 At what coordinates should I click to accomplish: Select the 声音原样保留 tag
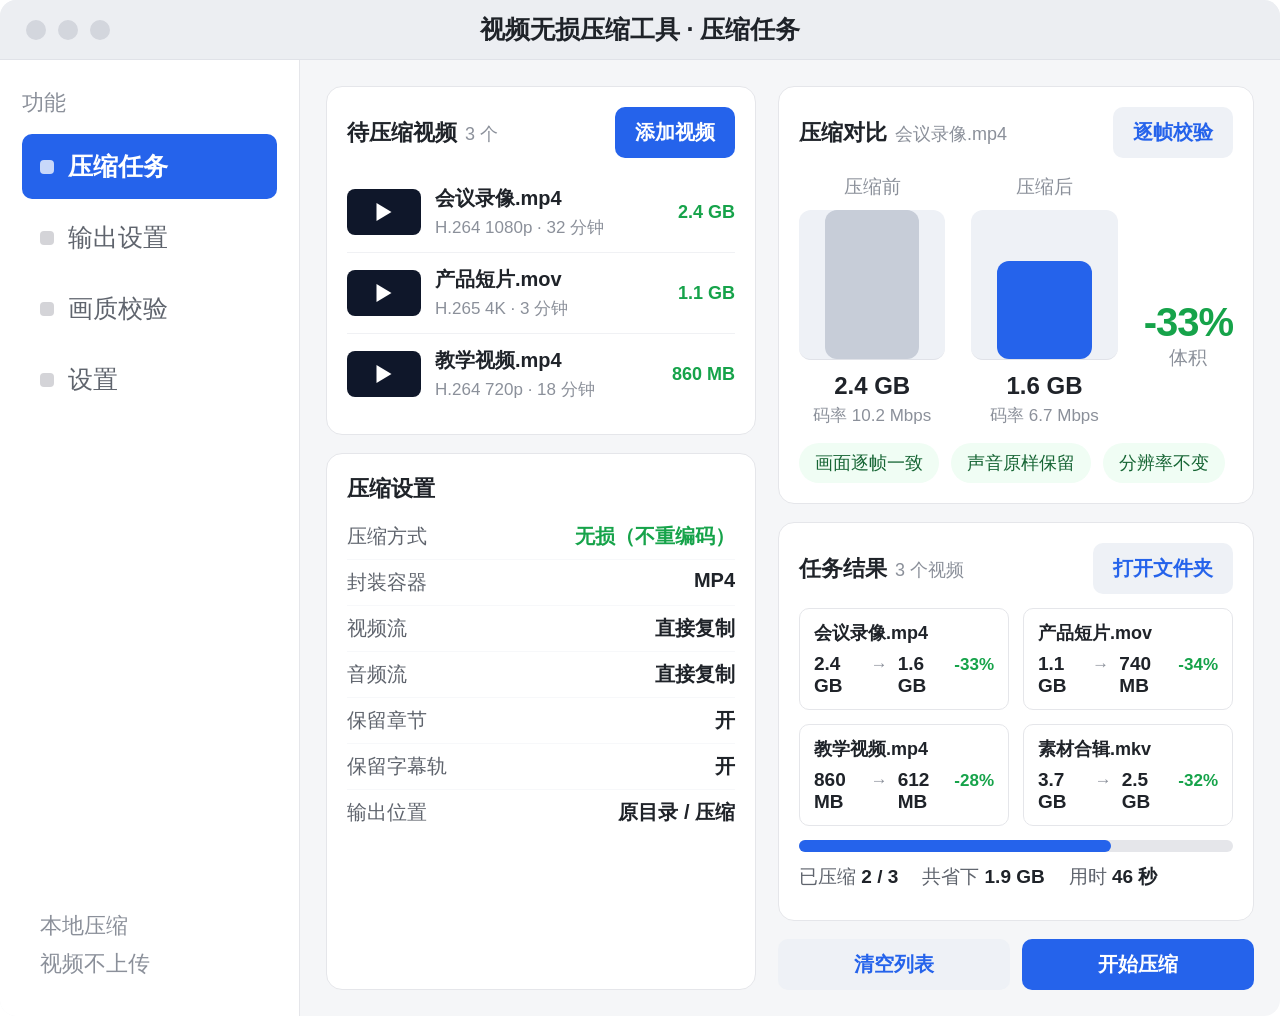click(1021, 463)
